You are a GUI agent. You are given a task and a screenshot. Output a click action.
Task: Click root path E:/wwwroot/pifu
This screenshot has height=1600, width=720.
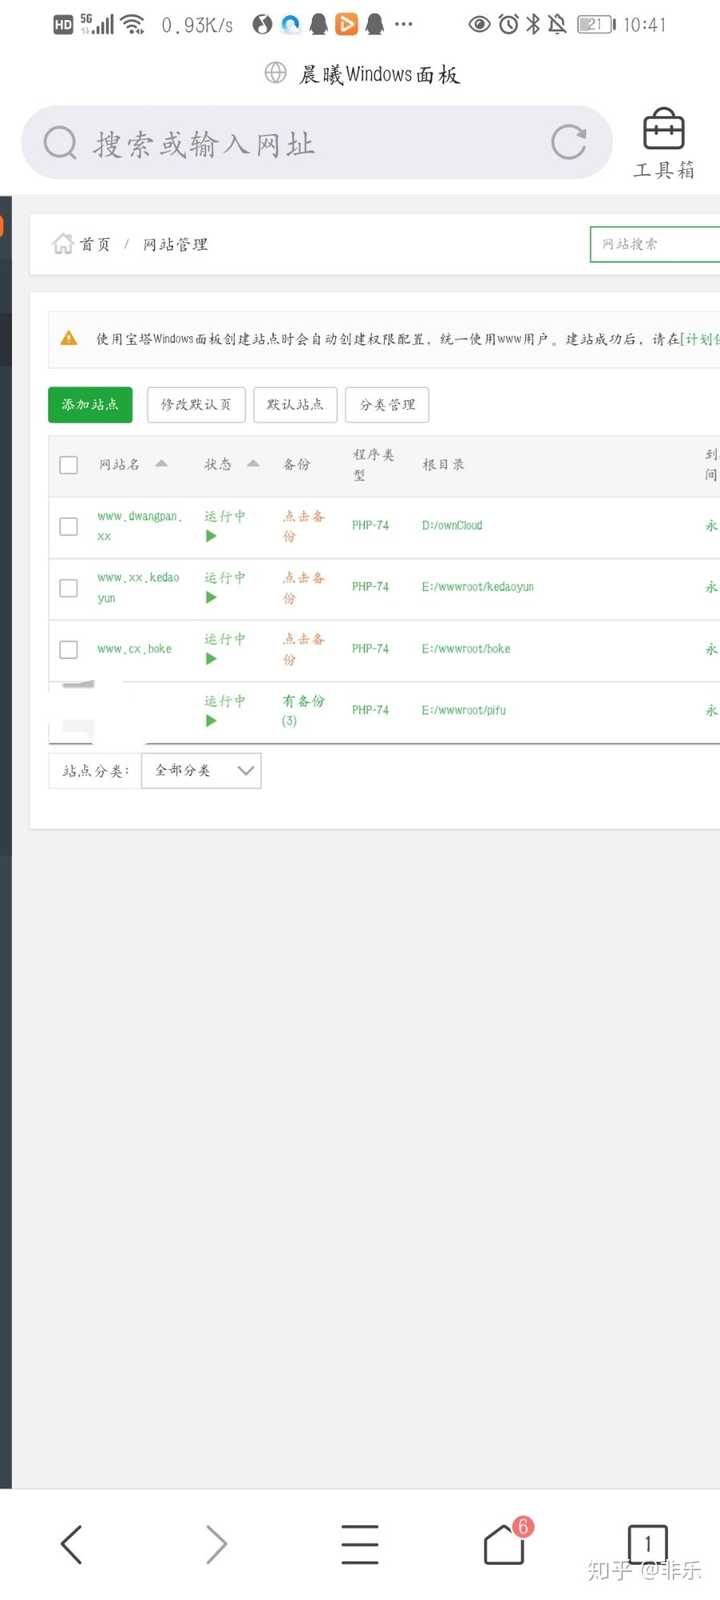pyautogui.click(x=464, y=710)
